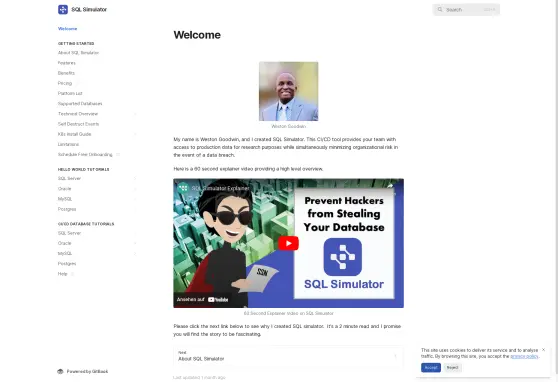558x382 pixels.
Task: Play the YouTube explainer video
Action: (288, 244)
